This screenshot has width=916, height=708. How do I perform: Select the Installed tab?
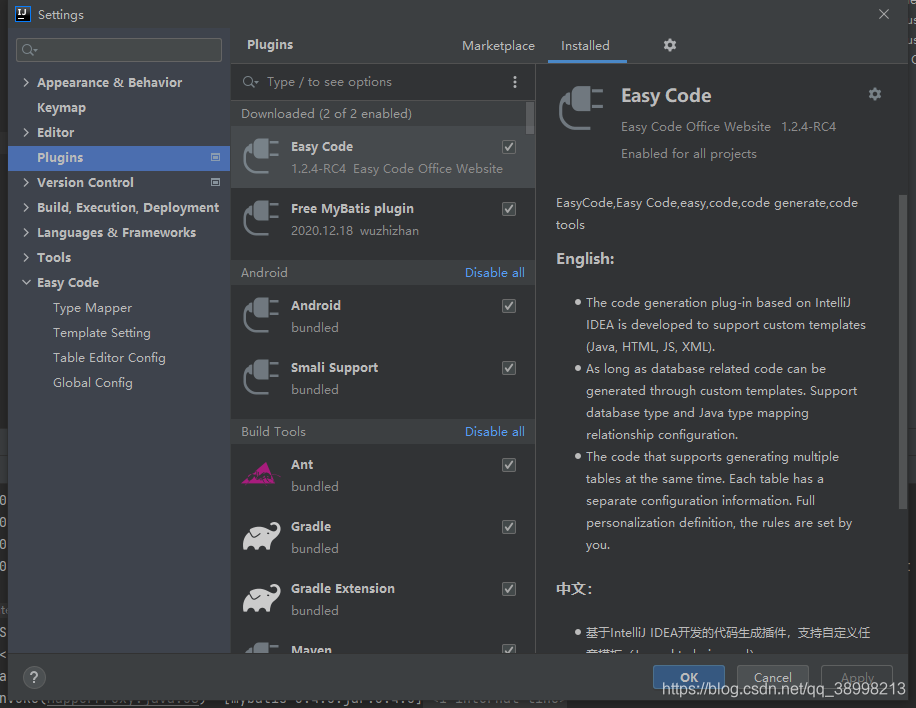585,46
